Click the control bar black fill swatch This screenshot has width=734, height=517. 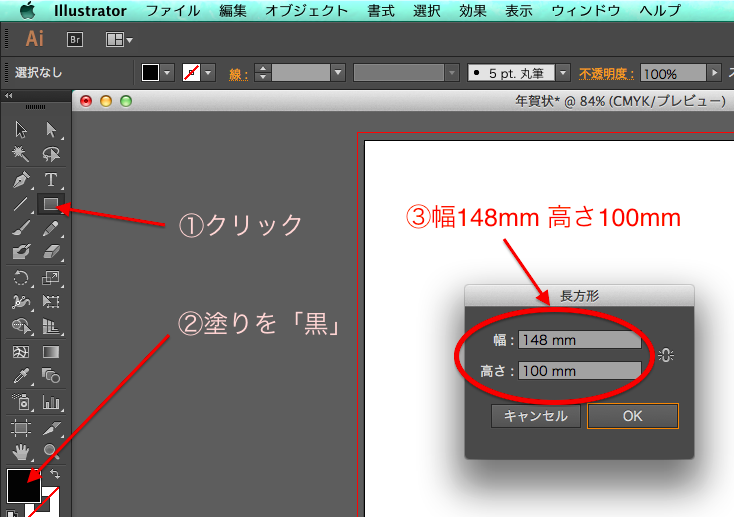click(150, 73)
